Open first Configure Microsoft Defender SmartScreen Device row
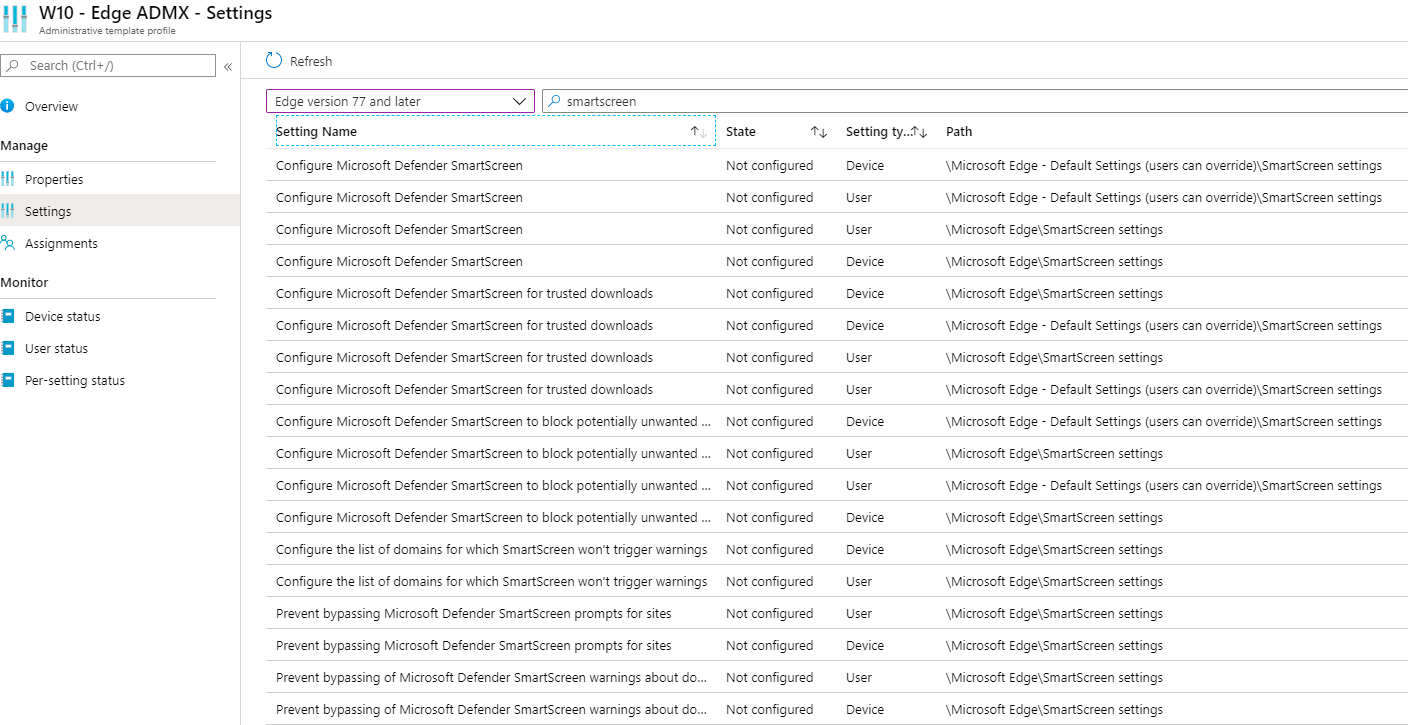Image resolution: width=1408 pixels, height=725 pixels. 837,165
